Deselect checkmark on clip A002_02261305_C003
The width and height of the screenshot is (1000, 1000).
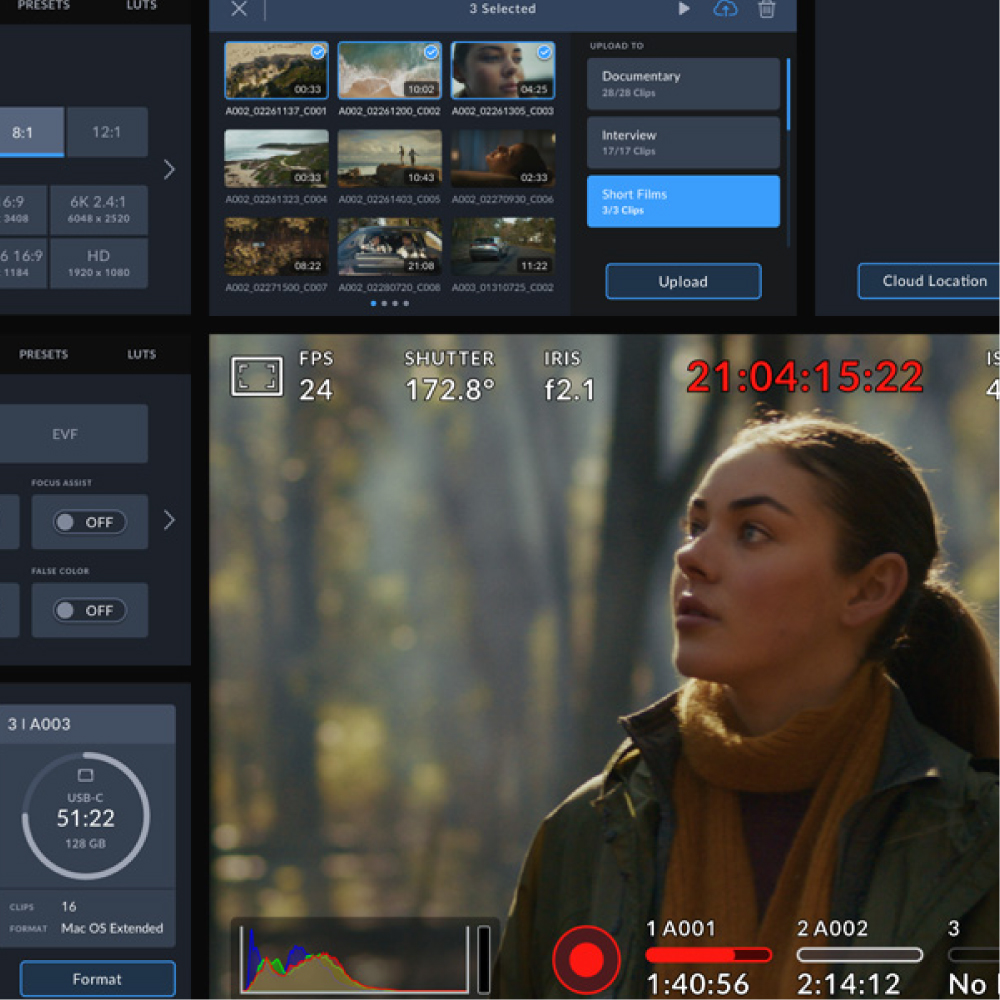click(544, 52)
